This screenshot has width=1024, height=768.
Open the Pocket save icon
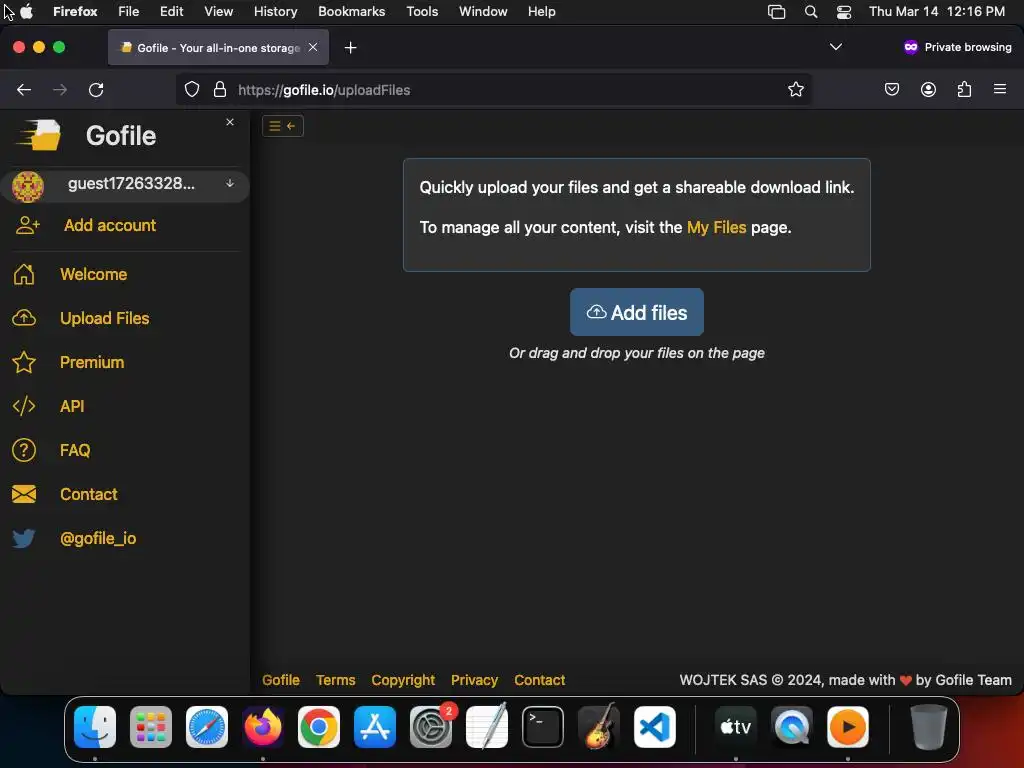pos(891,89)
